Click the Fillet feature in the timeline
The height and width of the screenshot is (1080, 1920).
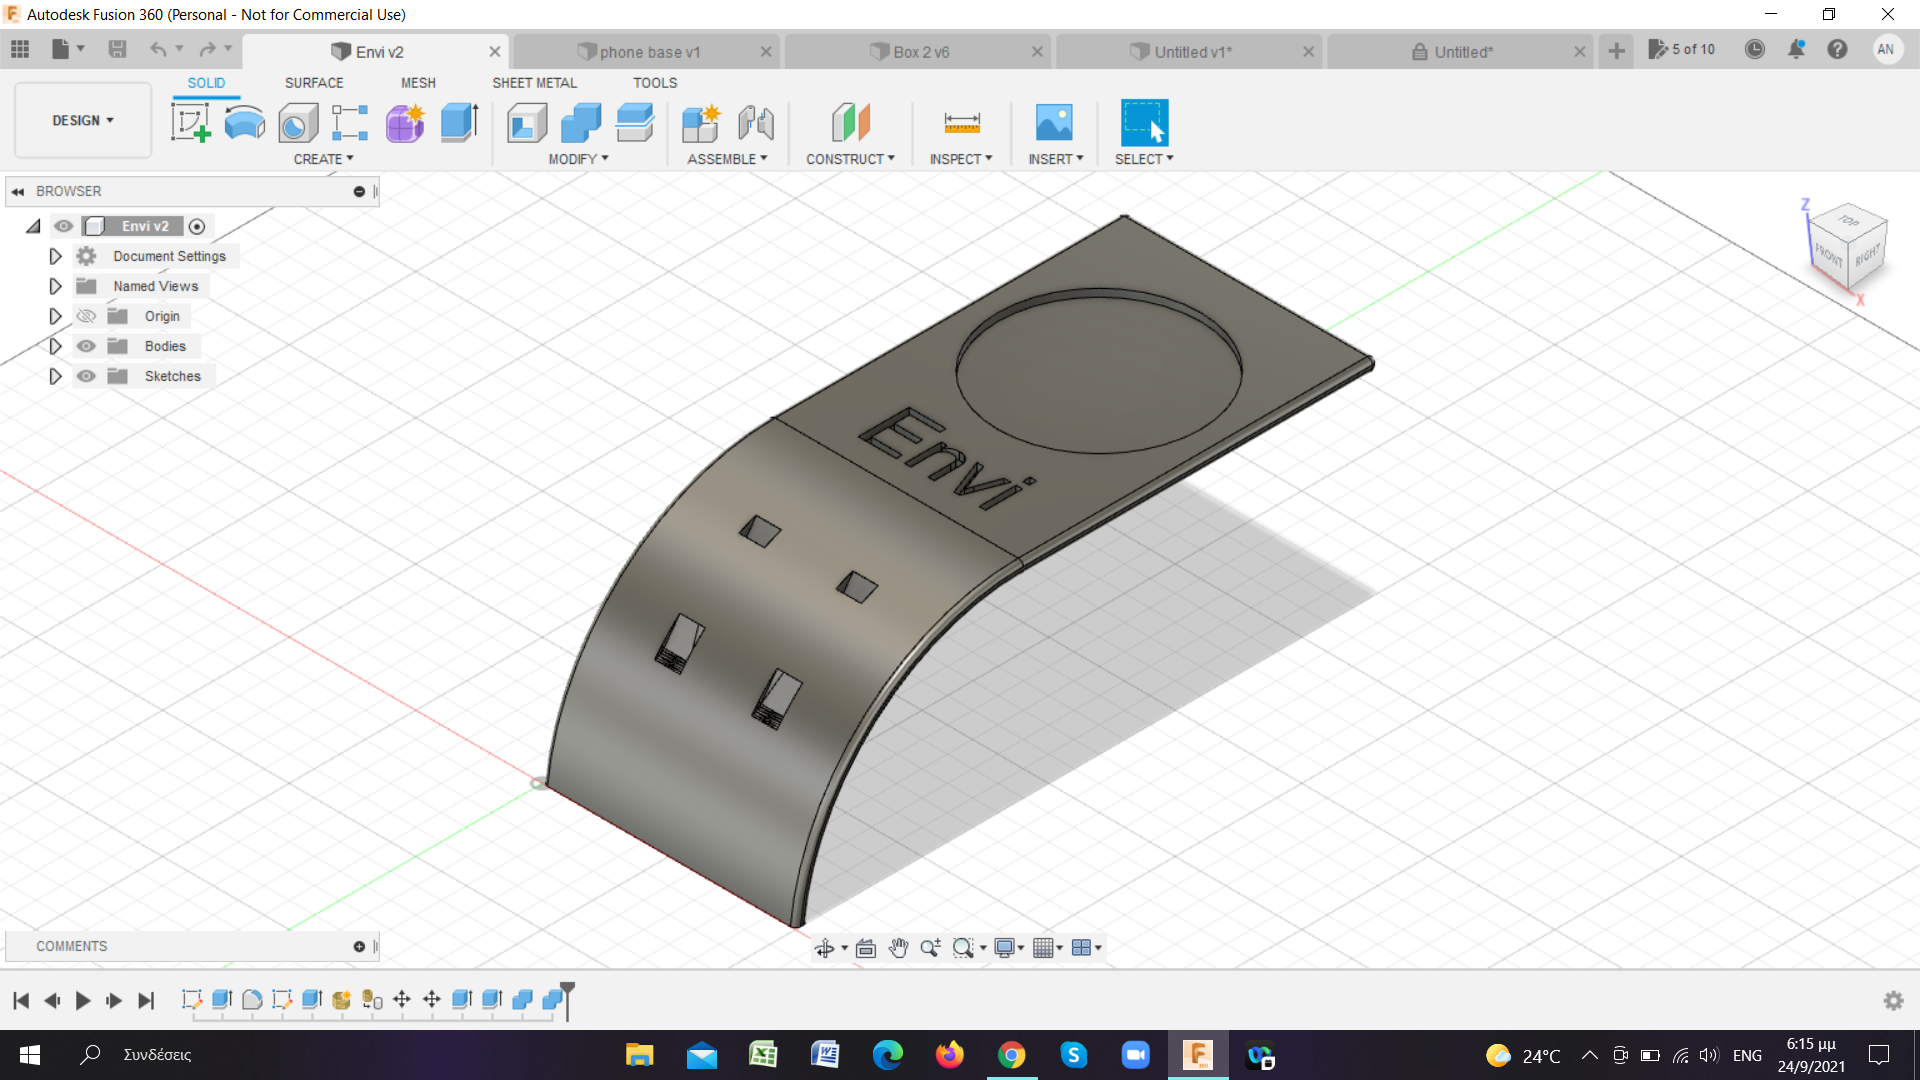(x=252, y=999)
